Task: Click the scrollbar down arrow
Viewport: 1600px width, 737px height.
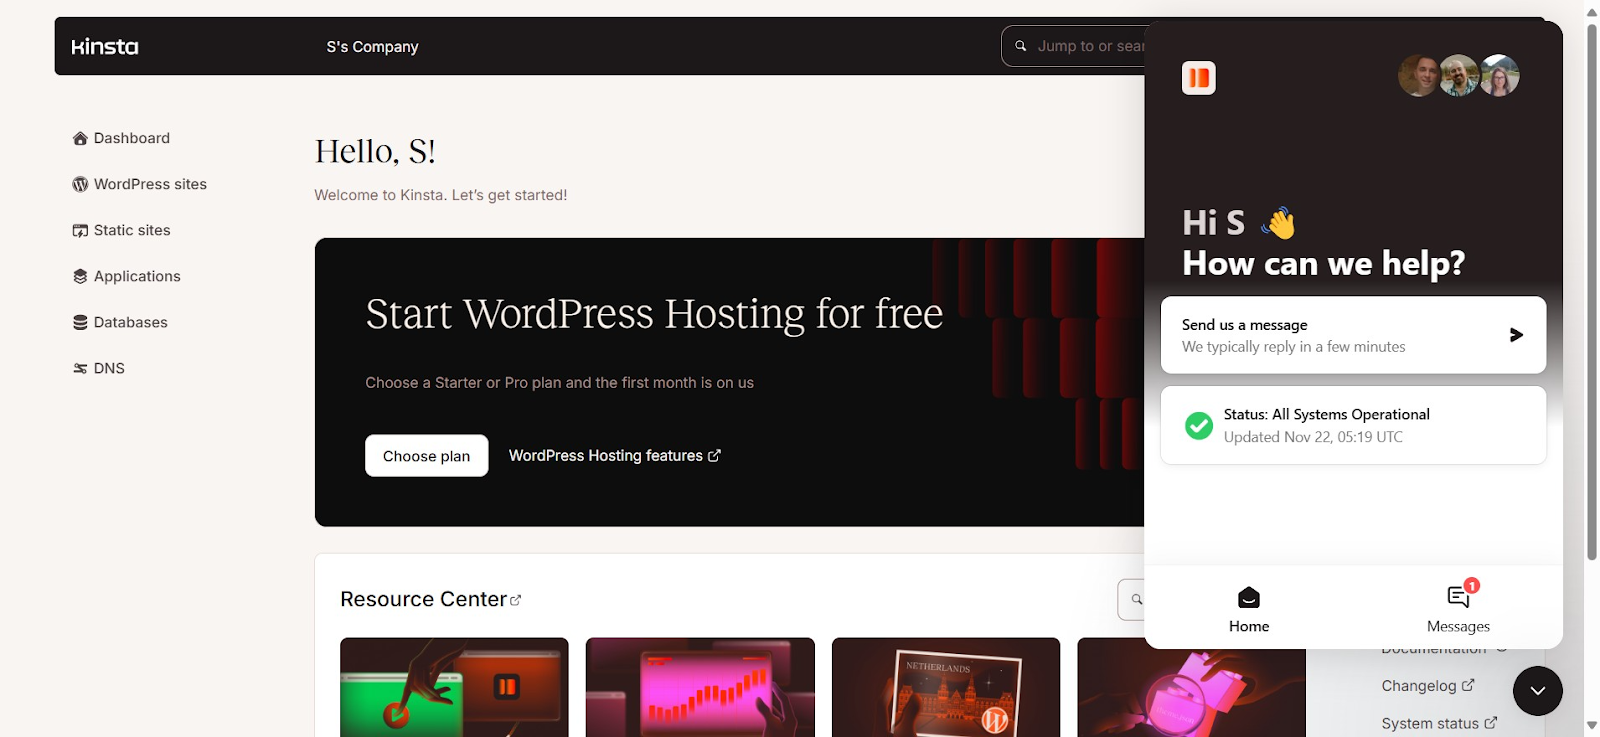Action: pos(1592,726)
